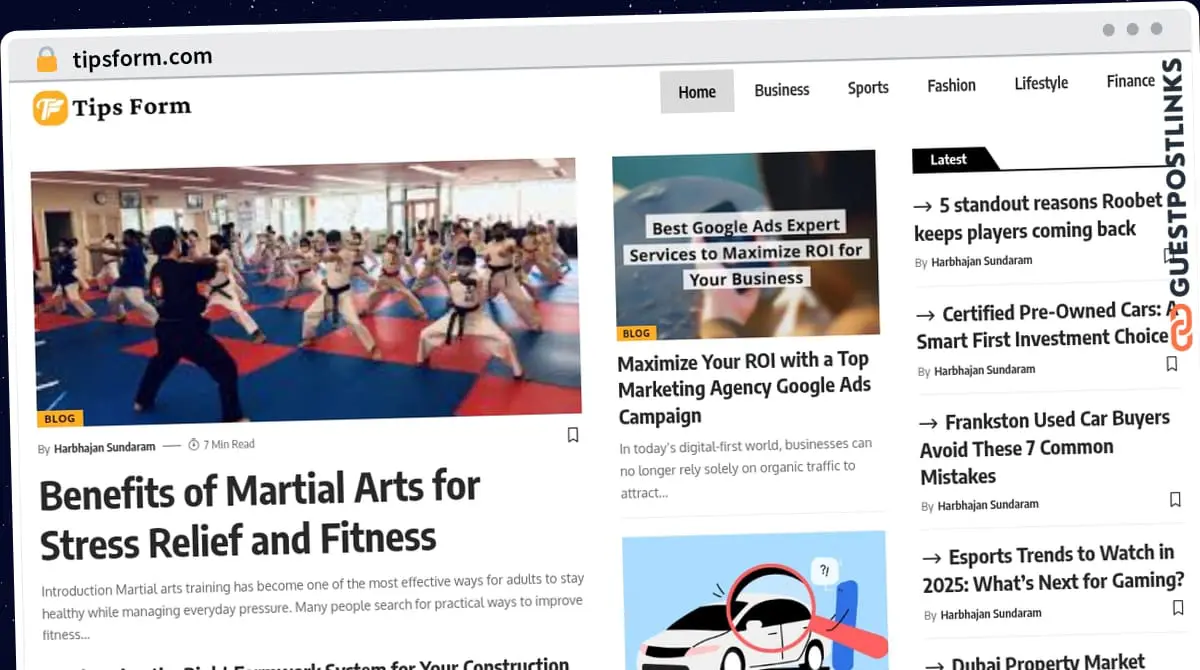The height and width of the screenshot is (670, 1200).
Task: Click the clock icon beside 7 Min Read
Action: point(194,444)
